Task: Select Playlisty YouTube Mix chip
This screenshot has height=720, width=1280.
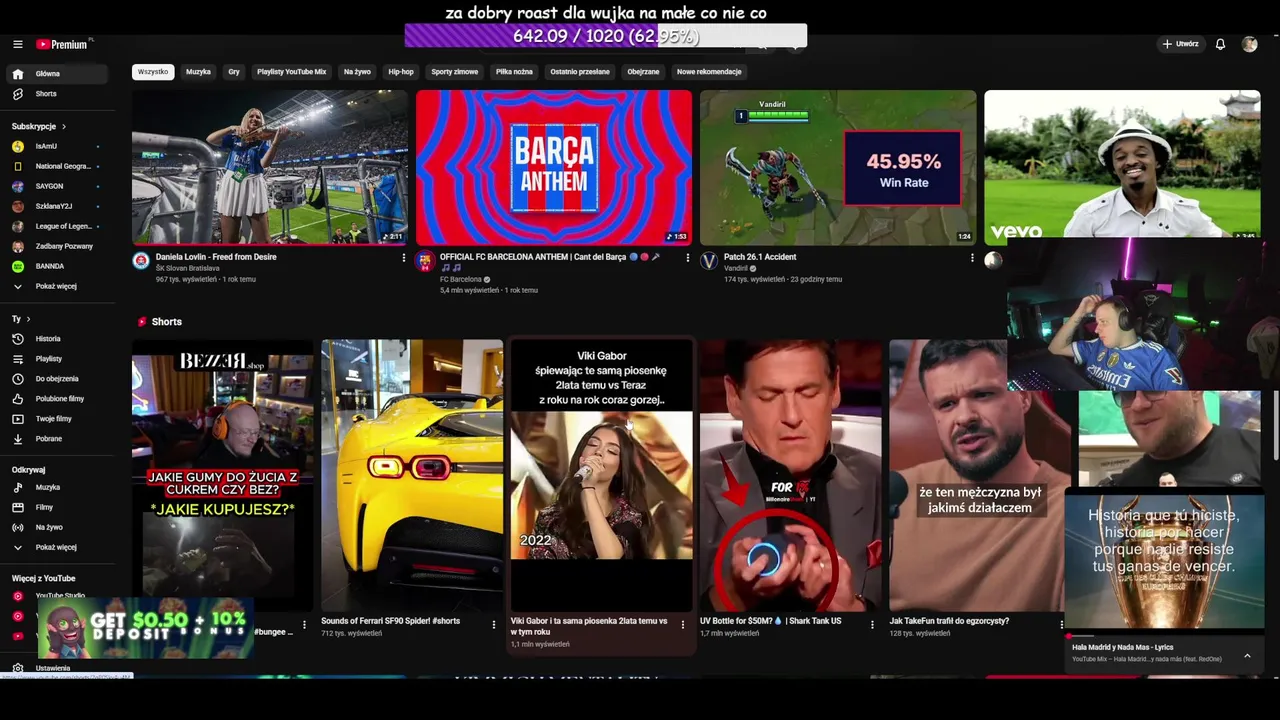Action: coord(292,72)
